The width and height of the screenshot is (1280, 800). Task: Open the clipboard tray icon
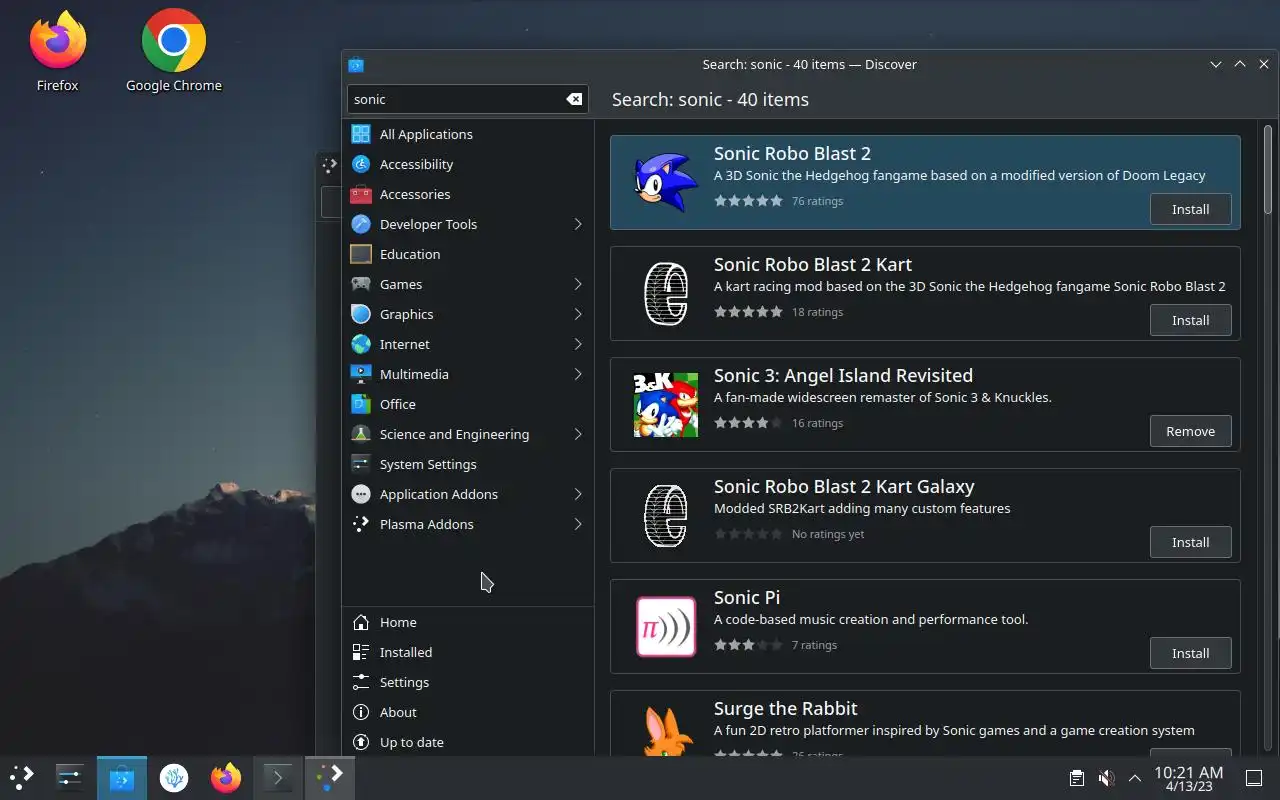(x=1076, y=778)
